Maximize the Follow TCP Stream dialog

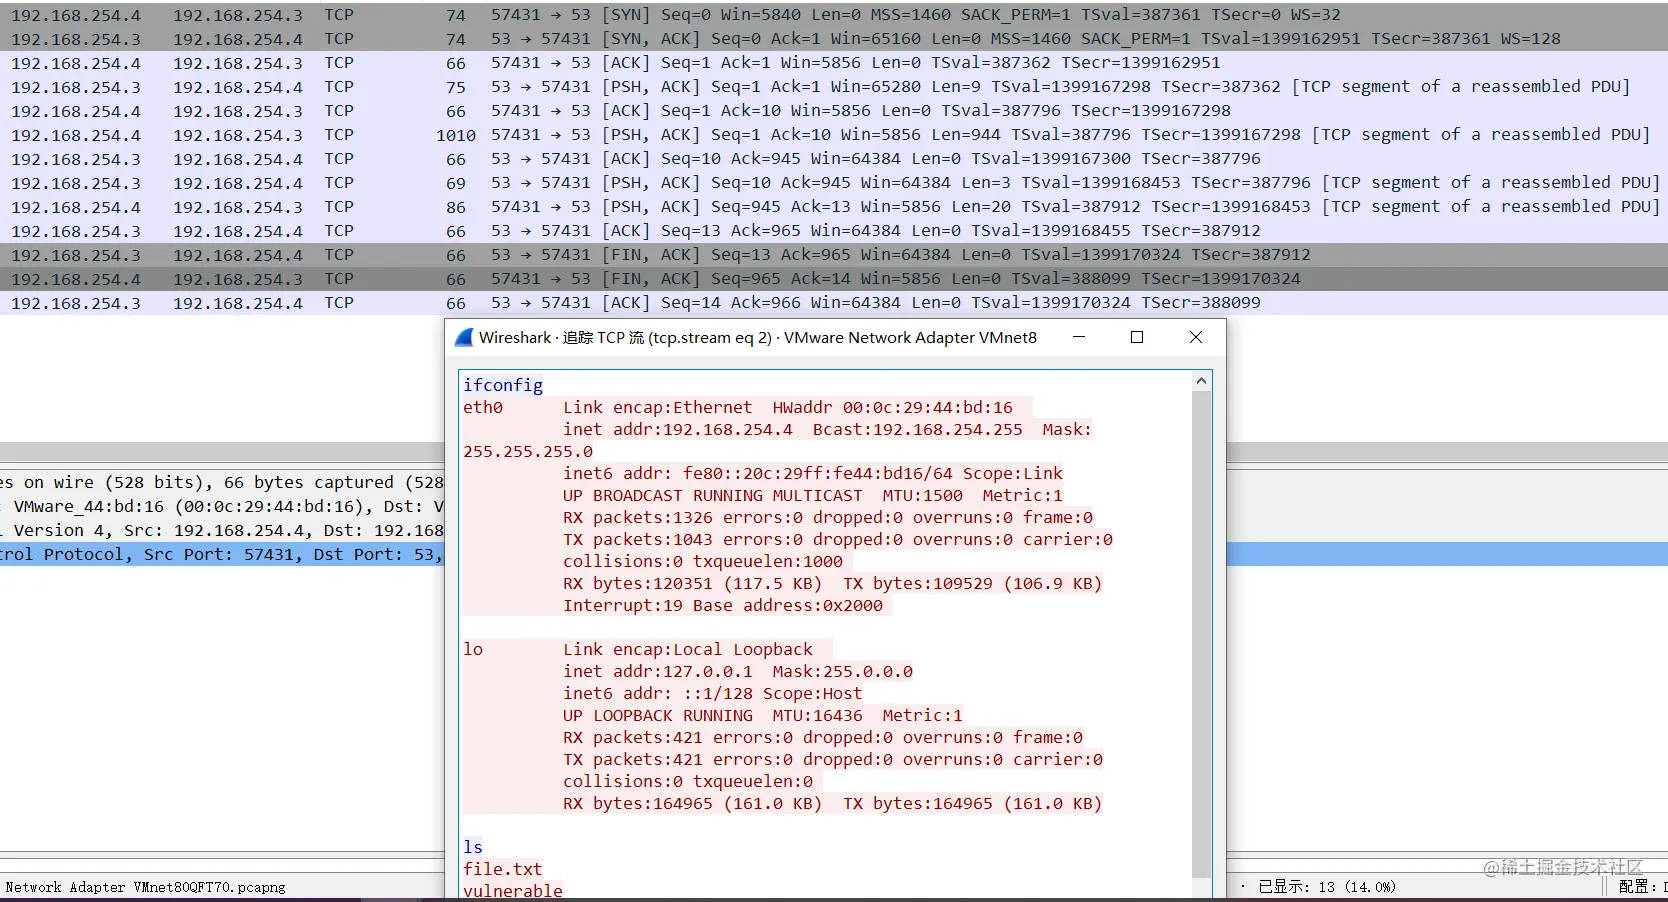click(x=1137, y=337)
